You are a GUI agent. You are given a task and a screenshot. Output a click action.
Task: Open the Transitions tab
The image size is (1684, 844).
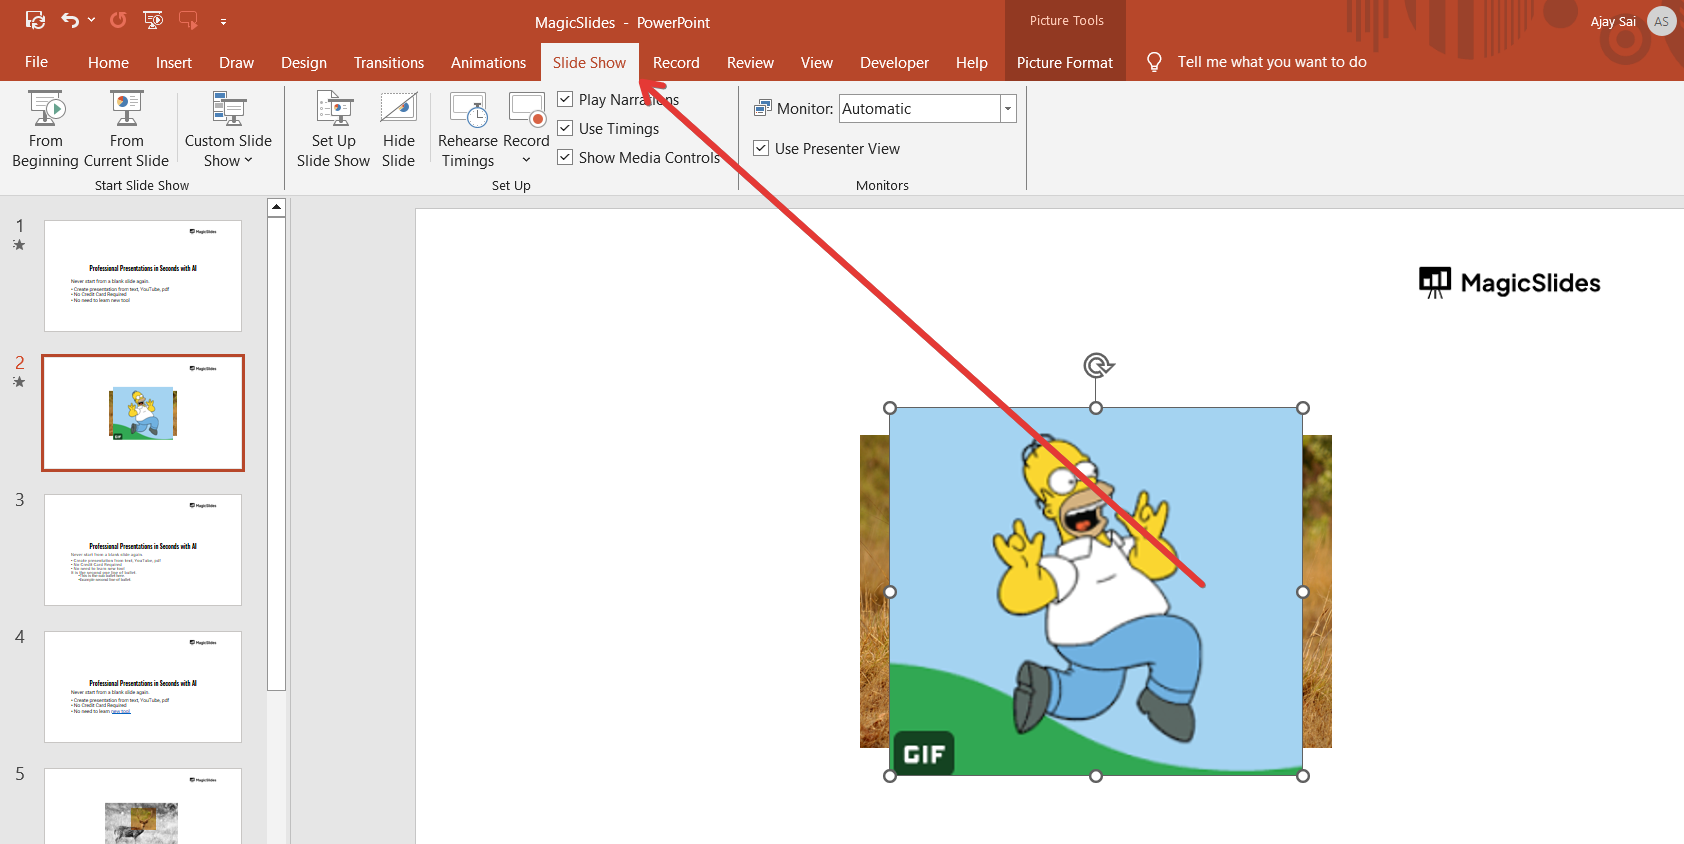(x=389, y=62)
